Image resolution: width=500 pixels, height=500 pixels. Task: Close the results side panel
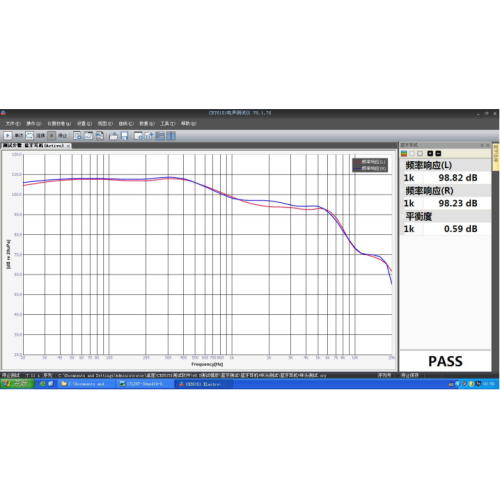pos(488,145)
